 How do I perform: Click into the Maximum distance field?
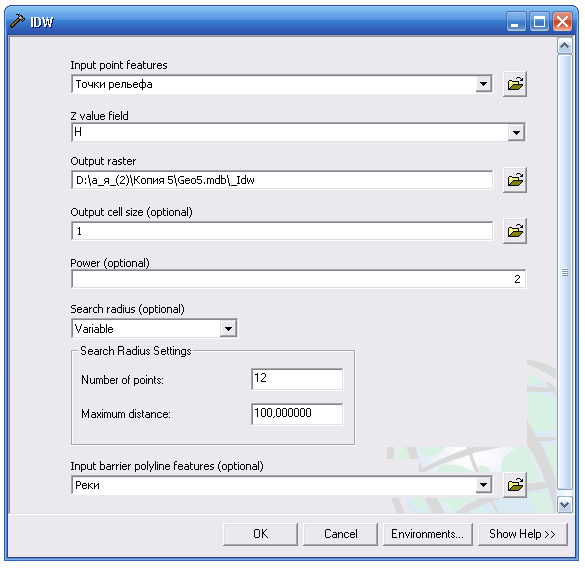[x=297, y=413]
